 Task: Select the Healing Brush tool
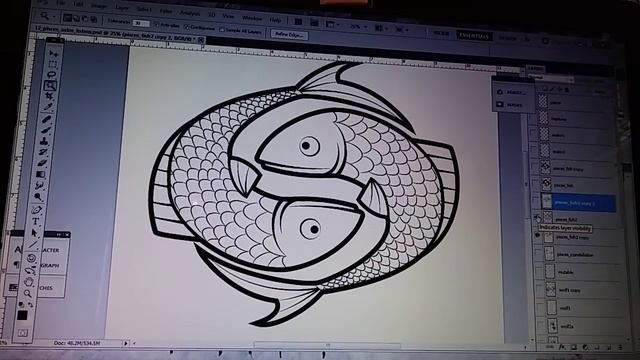[x=47, y=119]
